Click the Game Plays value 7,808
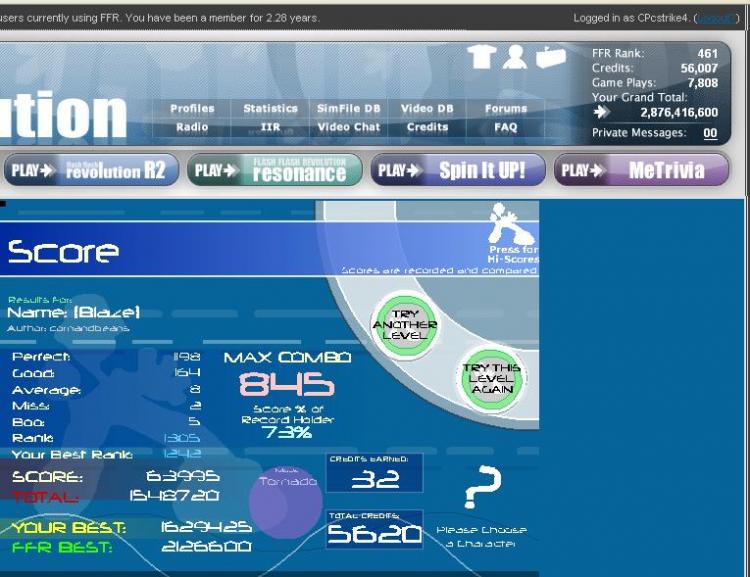Screen dimensions: 750x577 pyautogui.click(x=703, y=83)
